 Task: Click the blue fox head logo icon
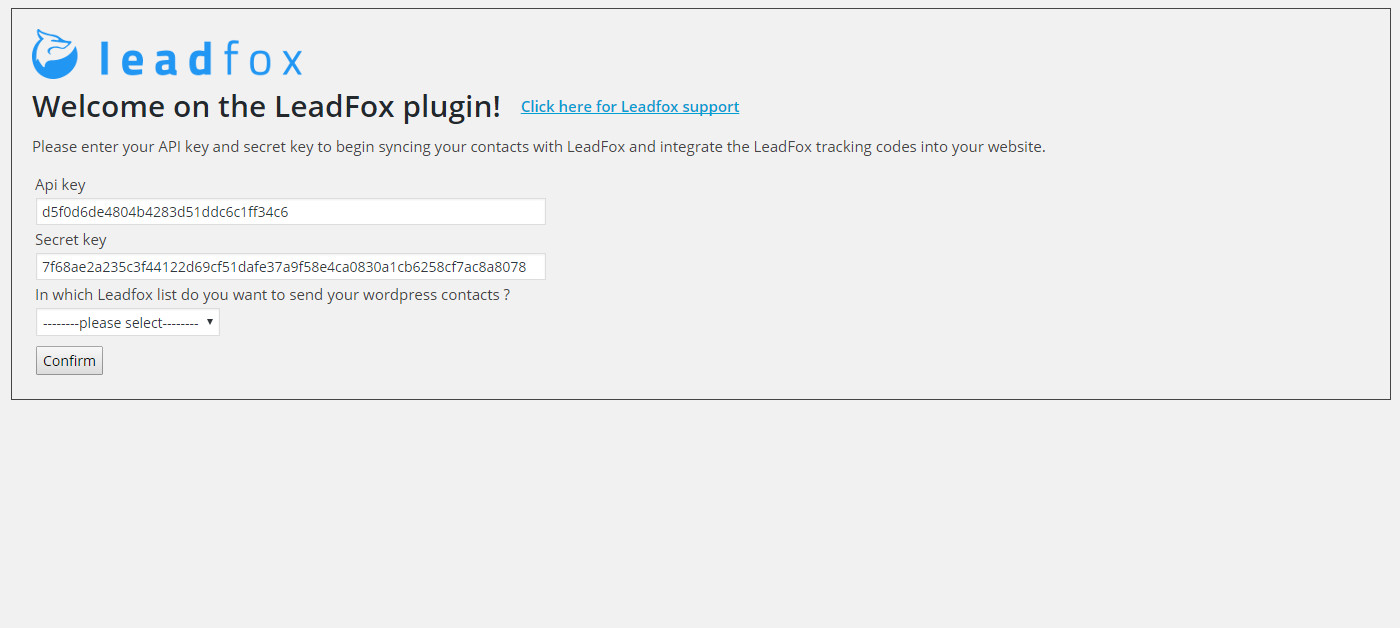(54, 54)
